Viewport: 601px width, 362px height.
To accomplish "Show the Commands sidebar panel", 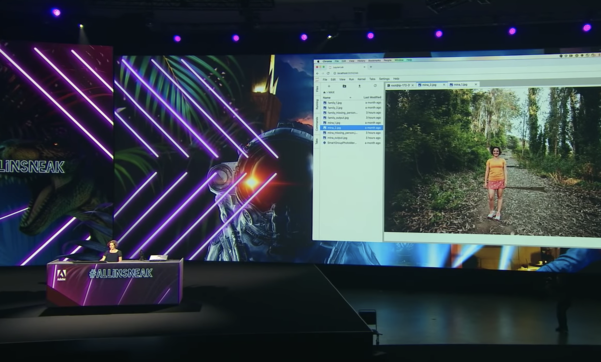I will point(317,123).
